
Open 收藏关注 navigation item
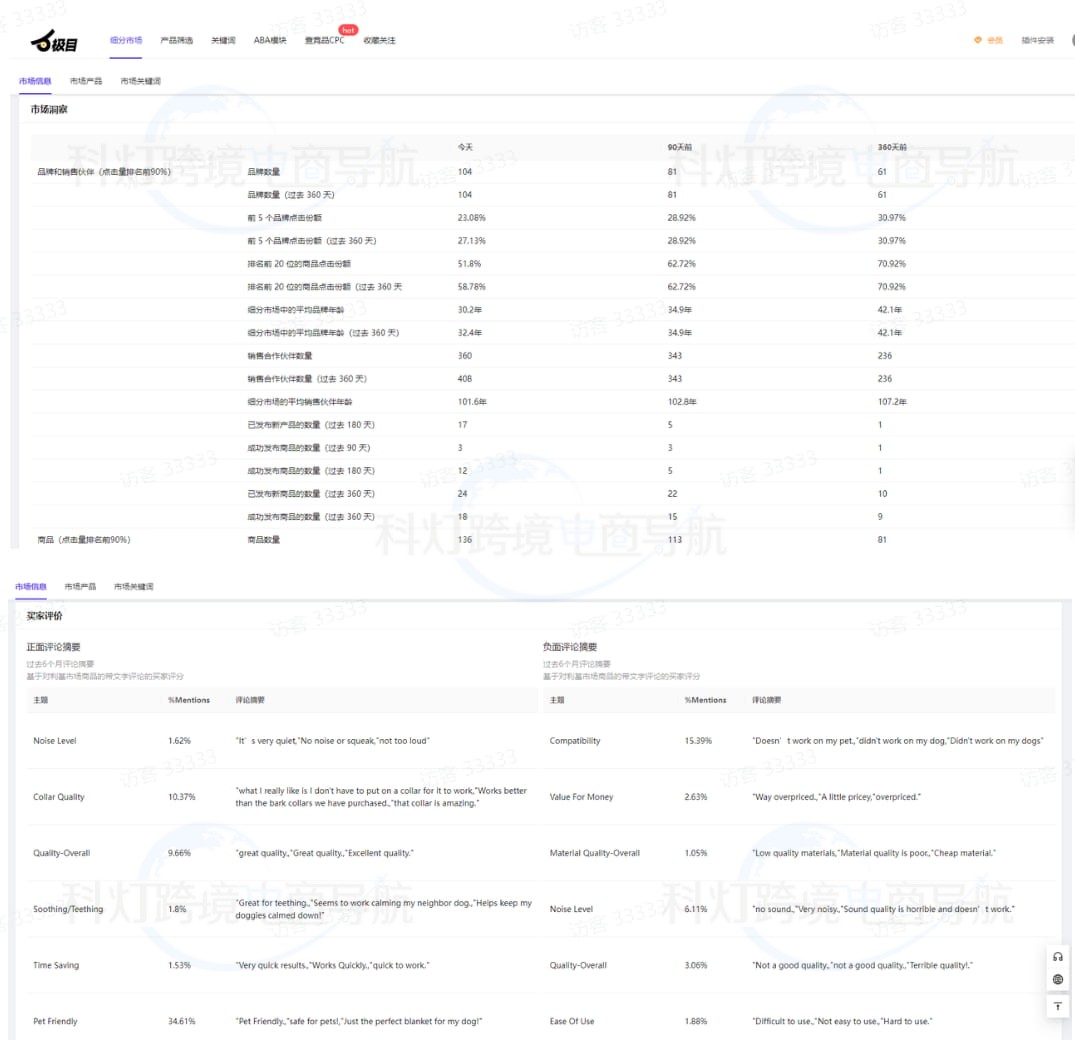click(379, 41)
